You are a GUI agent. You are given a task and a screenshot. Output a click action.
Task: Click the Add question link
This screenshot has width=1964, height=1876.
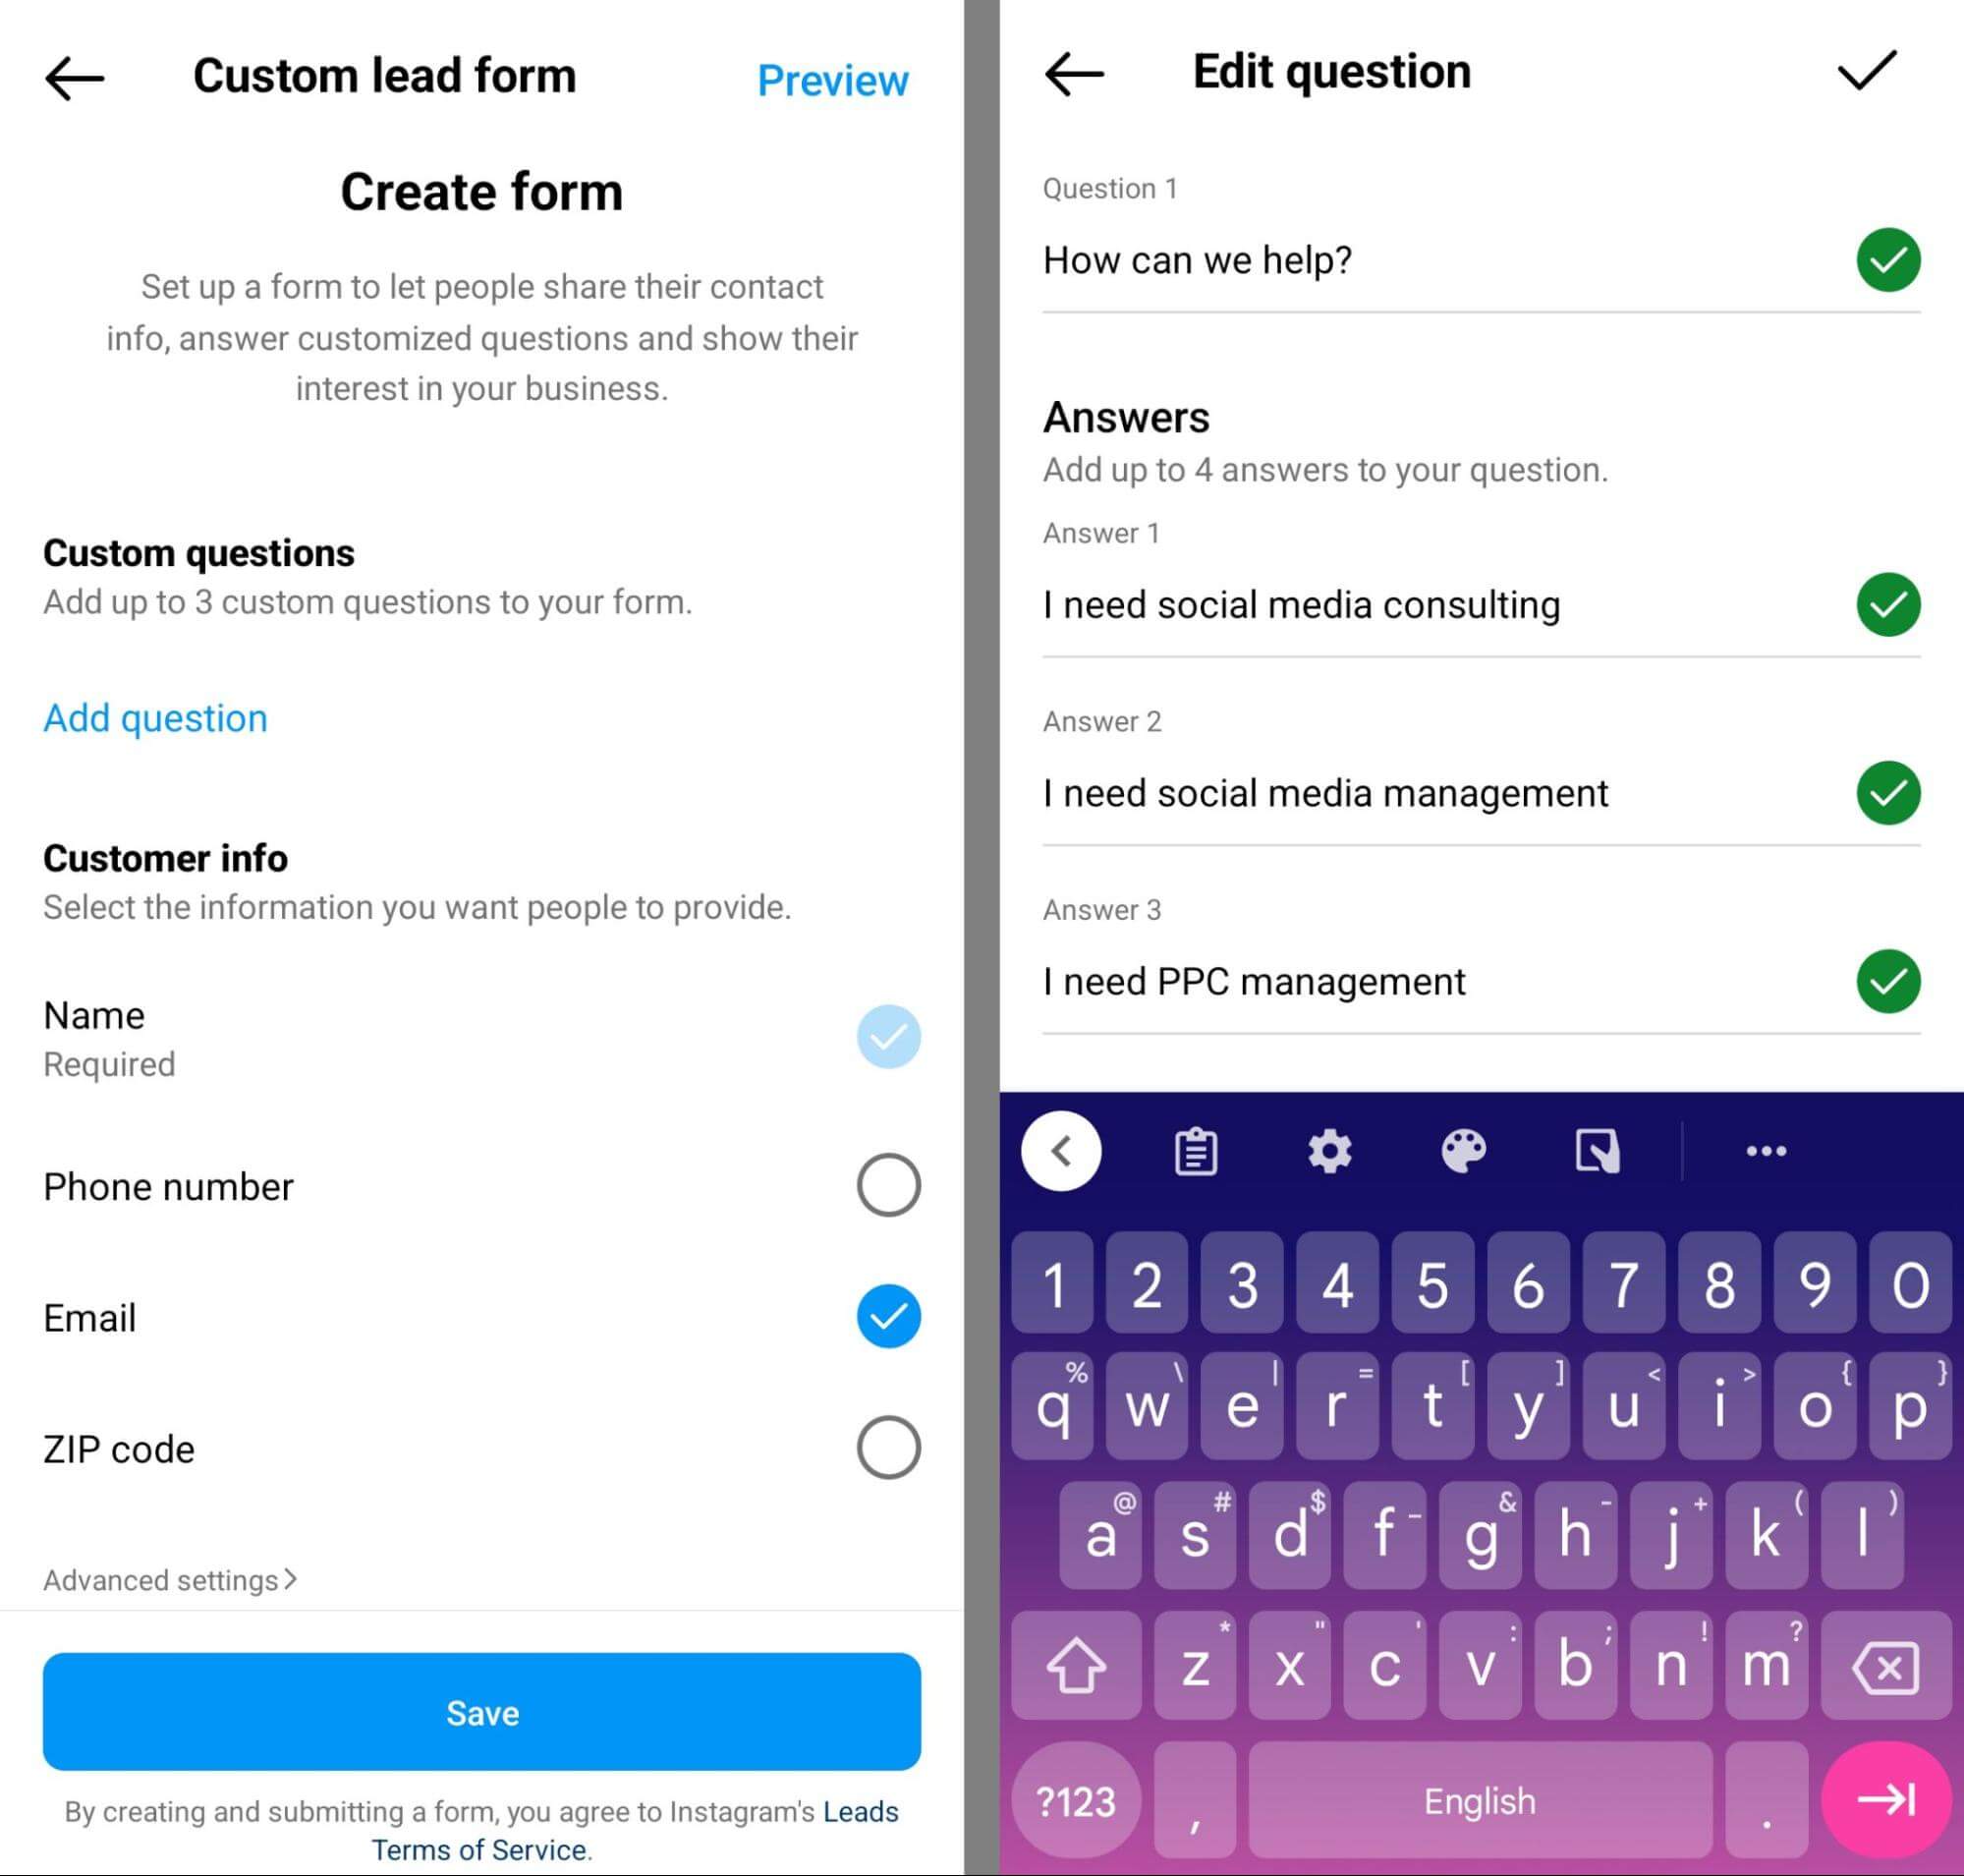point(154,715)
